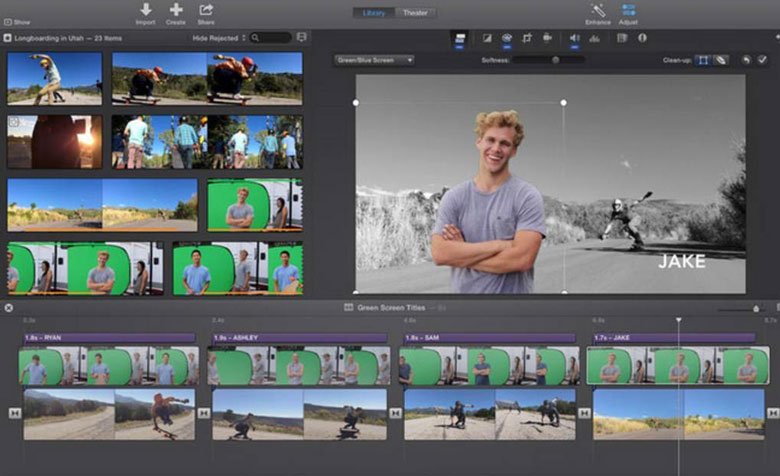Select Jake green screen clip in timeline

point(678,366)
